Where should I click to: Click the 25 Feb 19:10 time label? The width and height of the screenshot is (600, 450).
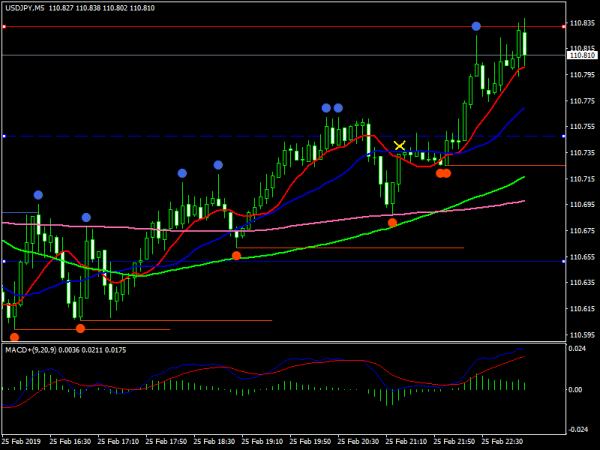pyautogui.click(x=262, y=442)
